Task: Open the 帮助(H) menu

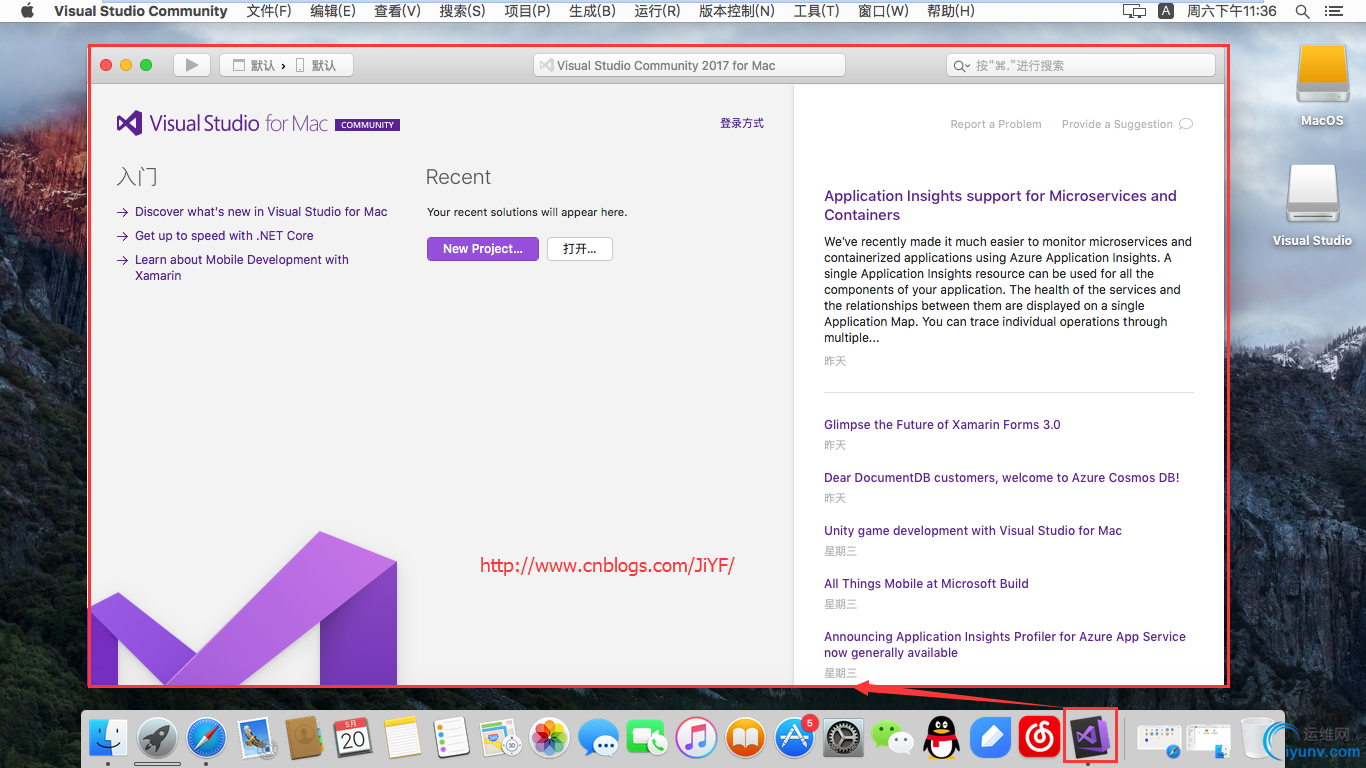Action: click(x=951, y=11)
